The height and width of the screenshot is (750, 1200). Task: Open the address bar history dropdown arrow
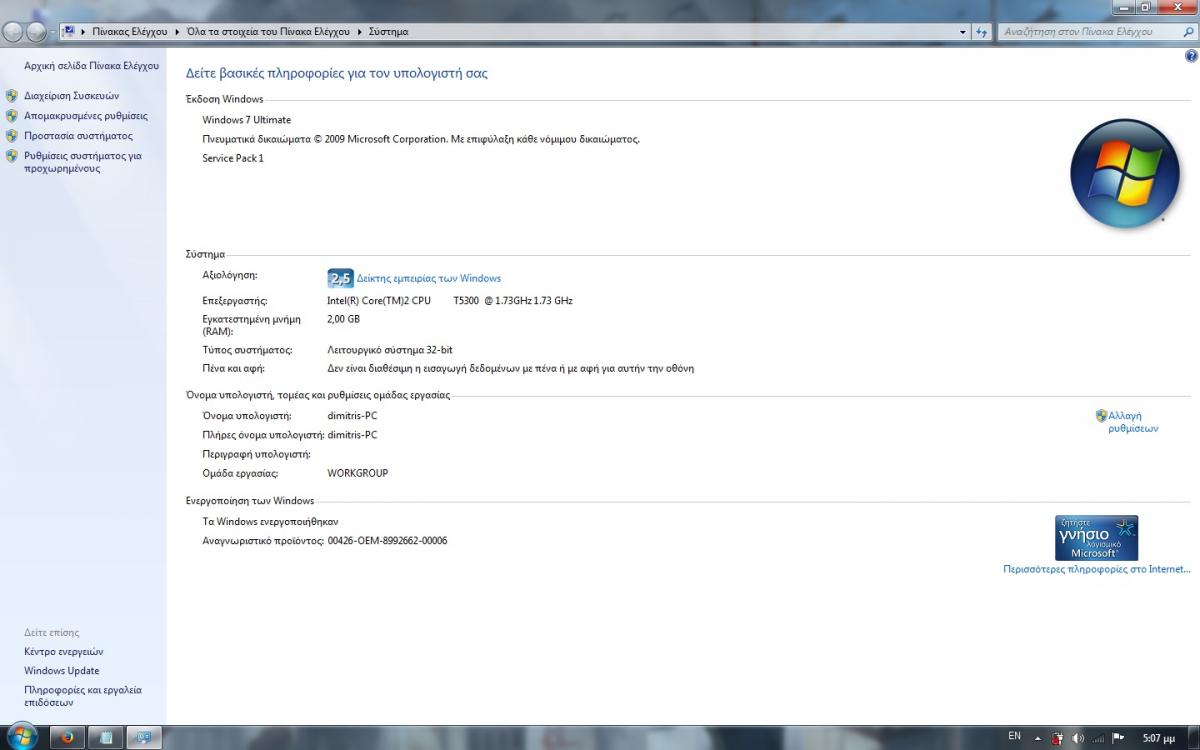pyautogui.click(x=963, y=32)
